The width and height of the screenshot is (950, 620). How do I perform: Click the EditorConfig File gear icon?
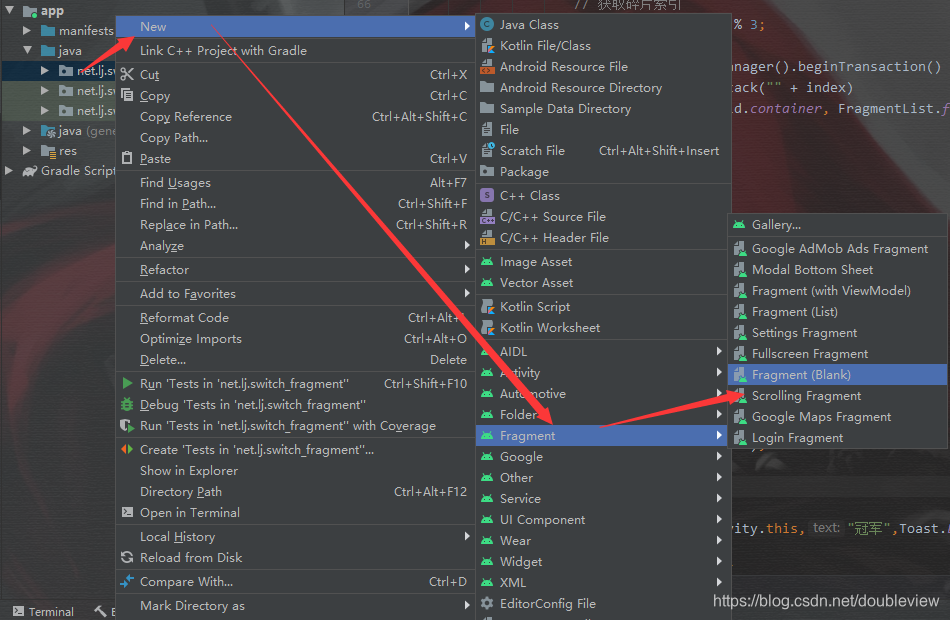click(x=487, y=603)
